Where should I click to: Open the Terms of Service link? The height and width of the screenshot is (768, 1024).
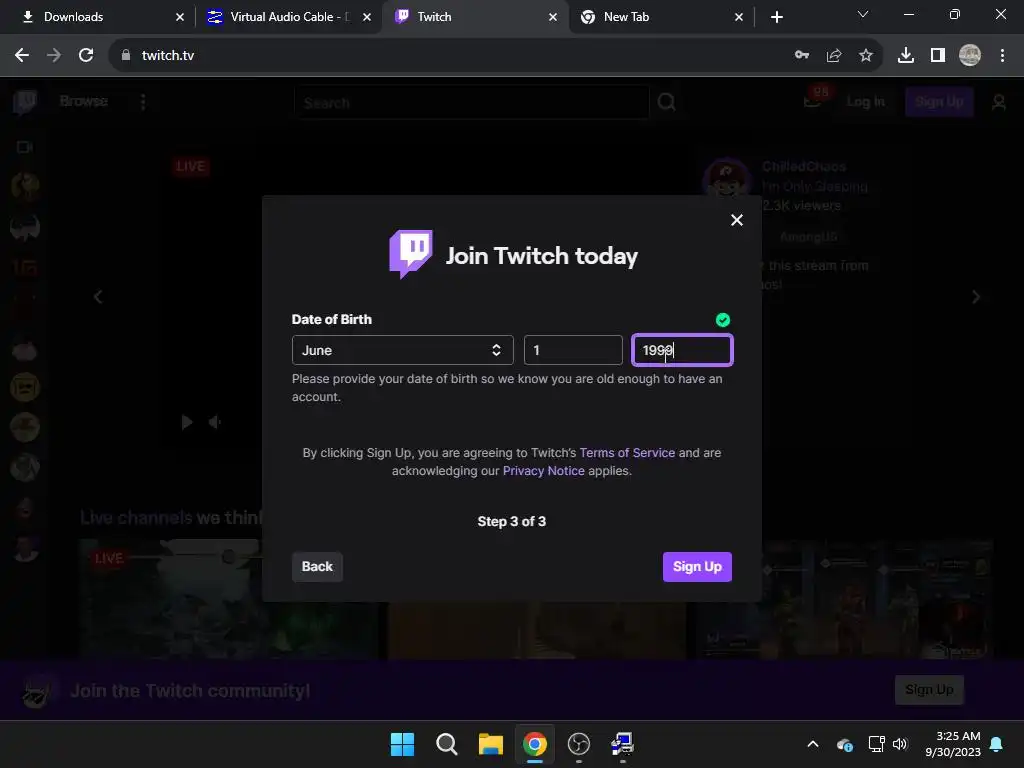tap(627, 453)
